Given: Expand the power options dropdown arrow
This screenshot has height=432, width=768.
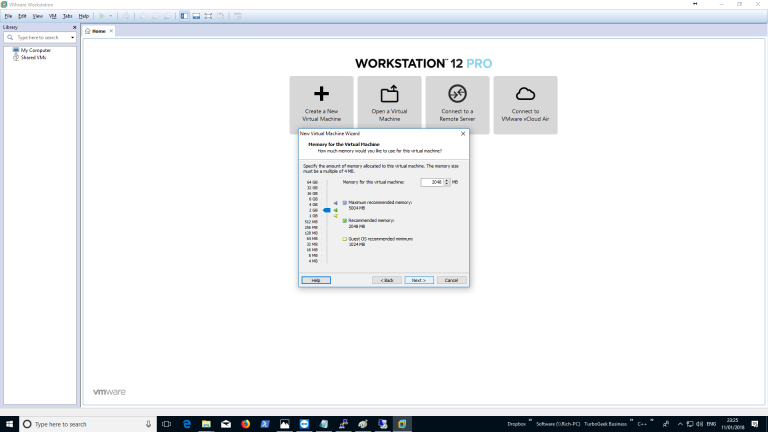Looking at the screenshot, I should [x=111, y=16].
